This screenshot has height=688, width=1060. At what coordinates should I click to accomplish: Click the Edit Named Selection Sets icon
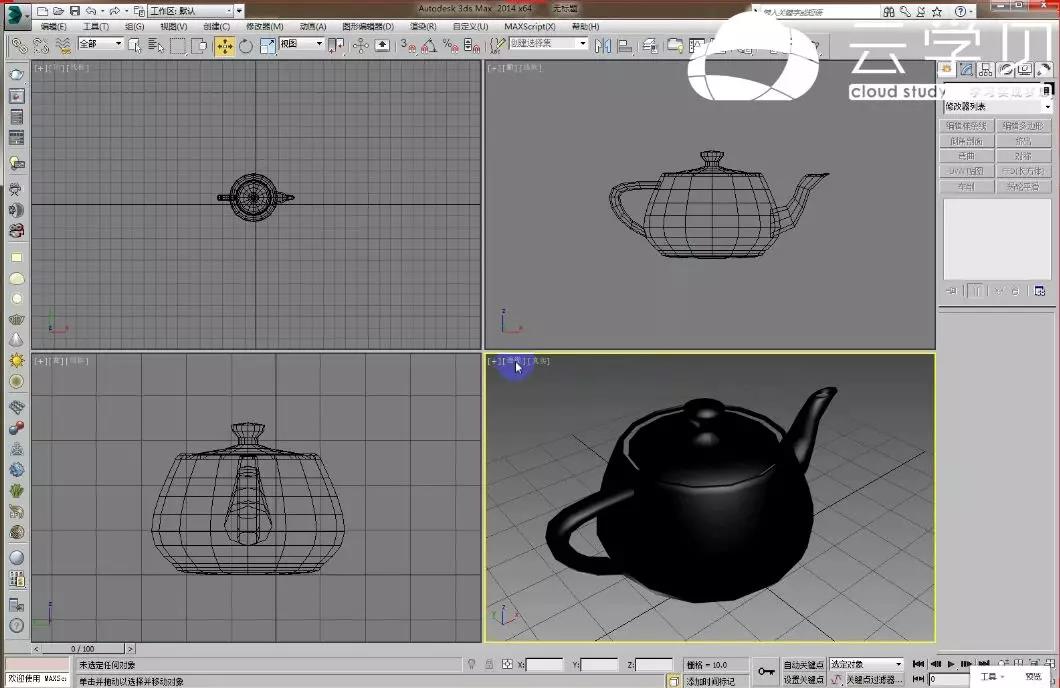click(497, 45)
